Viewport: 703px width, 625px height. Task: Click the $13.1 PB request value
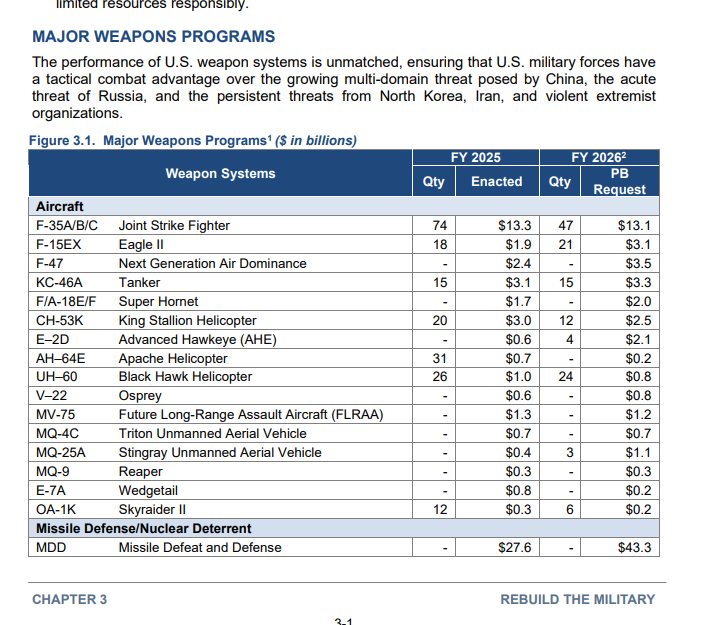pyautogui.click(x=634, y=225)
